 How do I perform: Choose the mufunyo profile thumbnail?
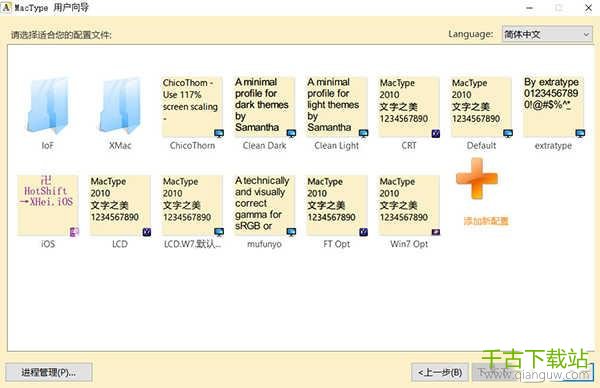[x=264, y=205]
